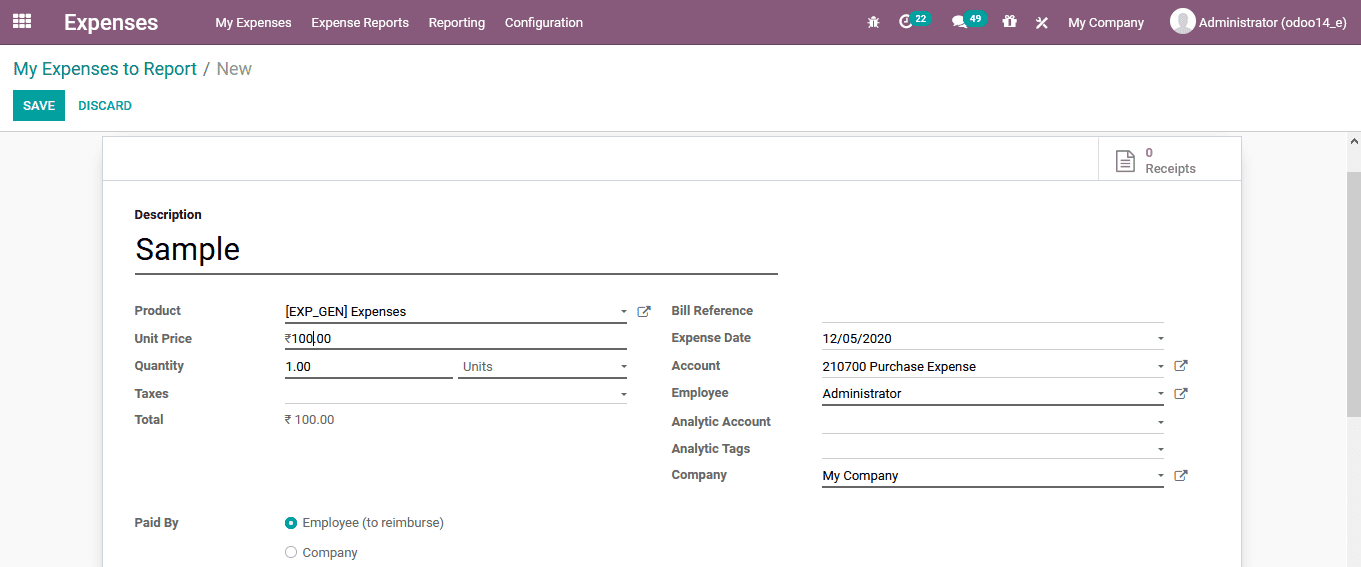The width and height of the screenshot is (1361, 567).
Task: Open external link for Company field
Action: [x=1181, y=476]
